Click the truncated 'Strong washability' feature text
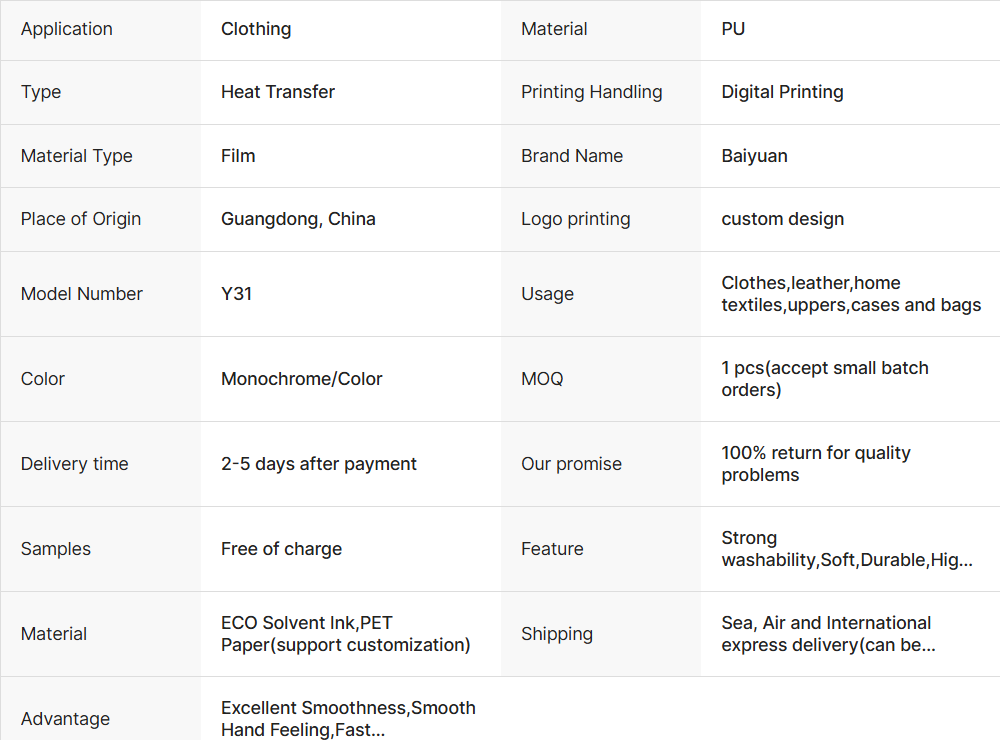The height and width of the screenshot is (740, 1000). click(x=846, y=549)
